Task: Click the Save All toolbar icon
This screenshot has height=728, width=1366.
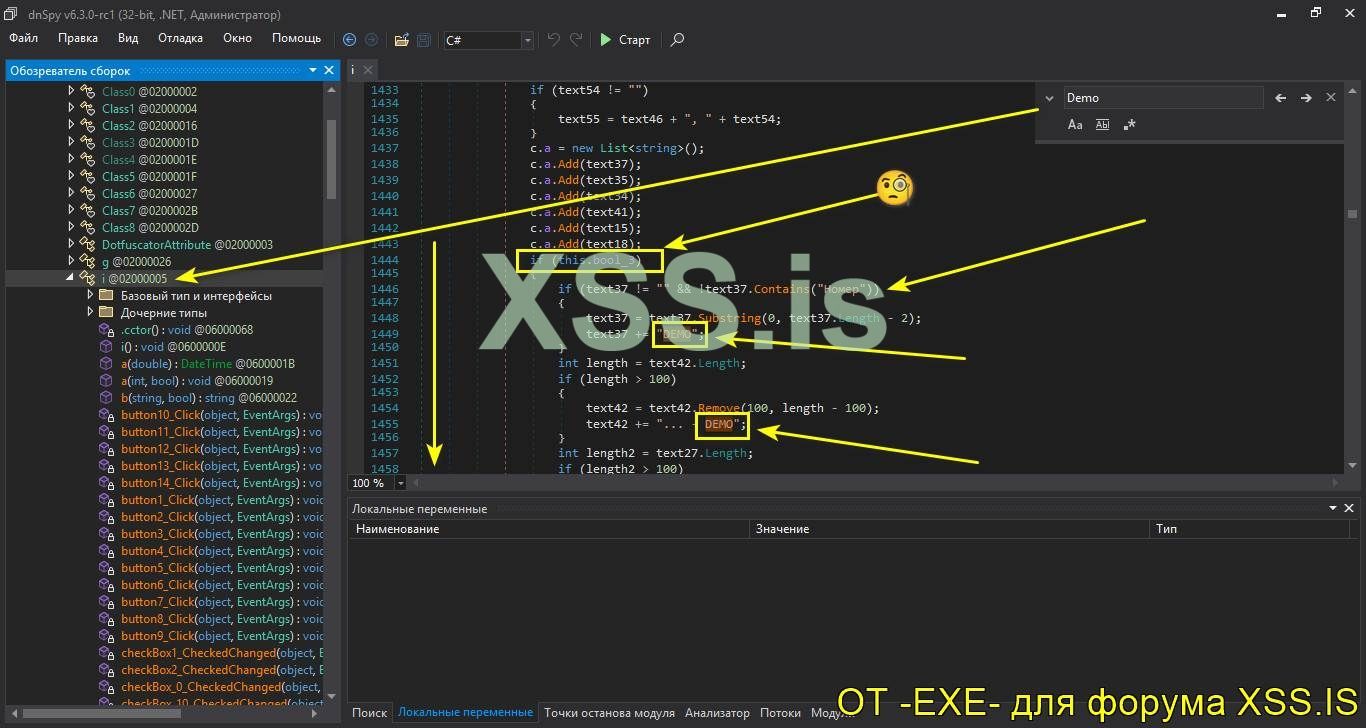Action: pyautogui.click(x=423, y=40)
